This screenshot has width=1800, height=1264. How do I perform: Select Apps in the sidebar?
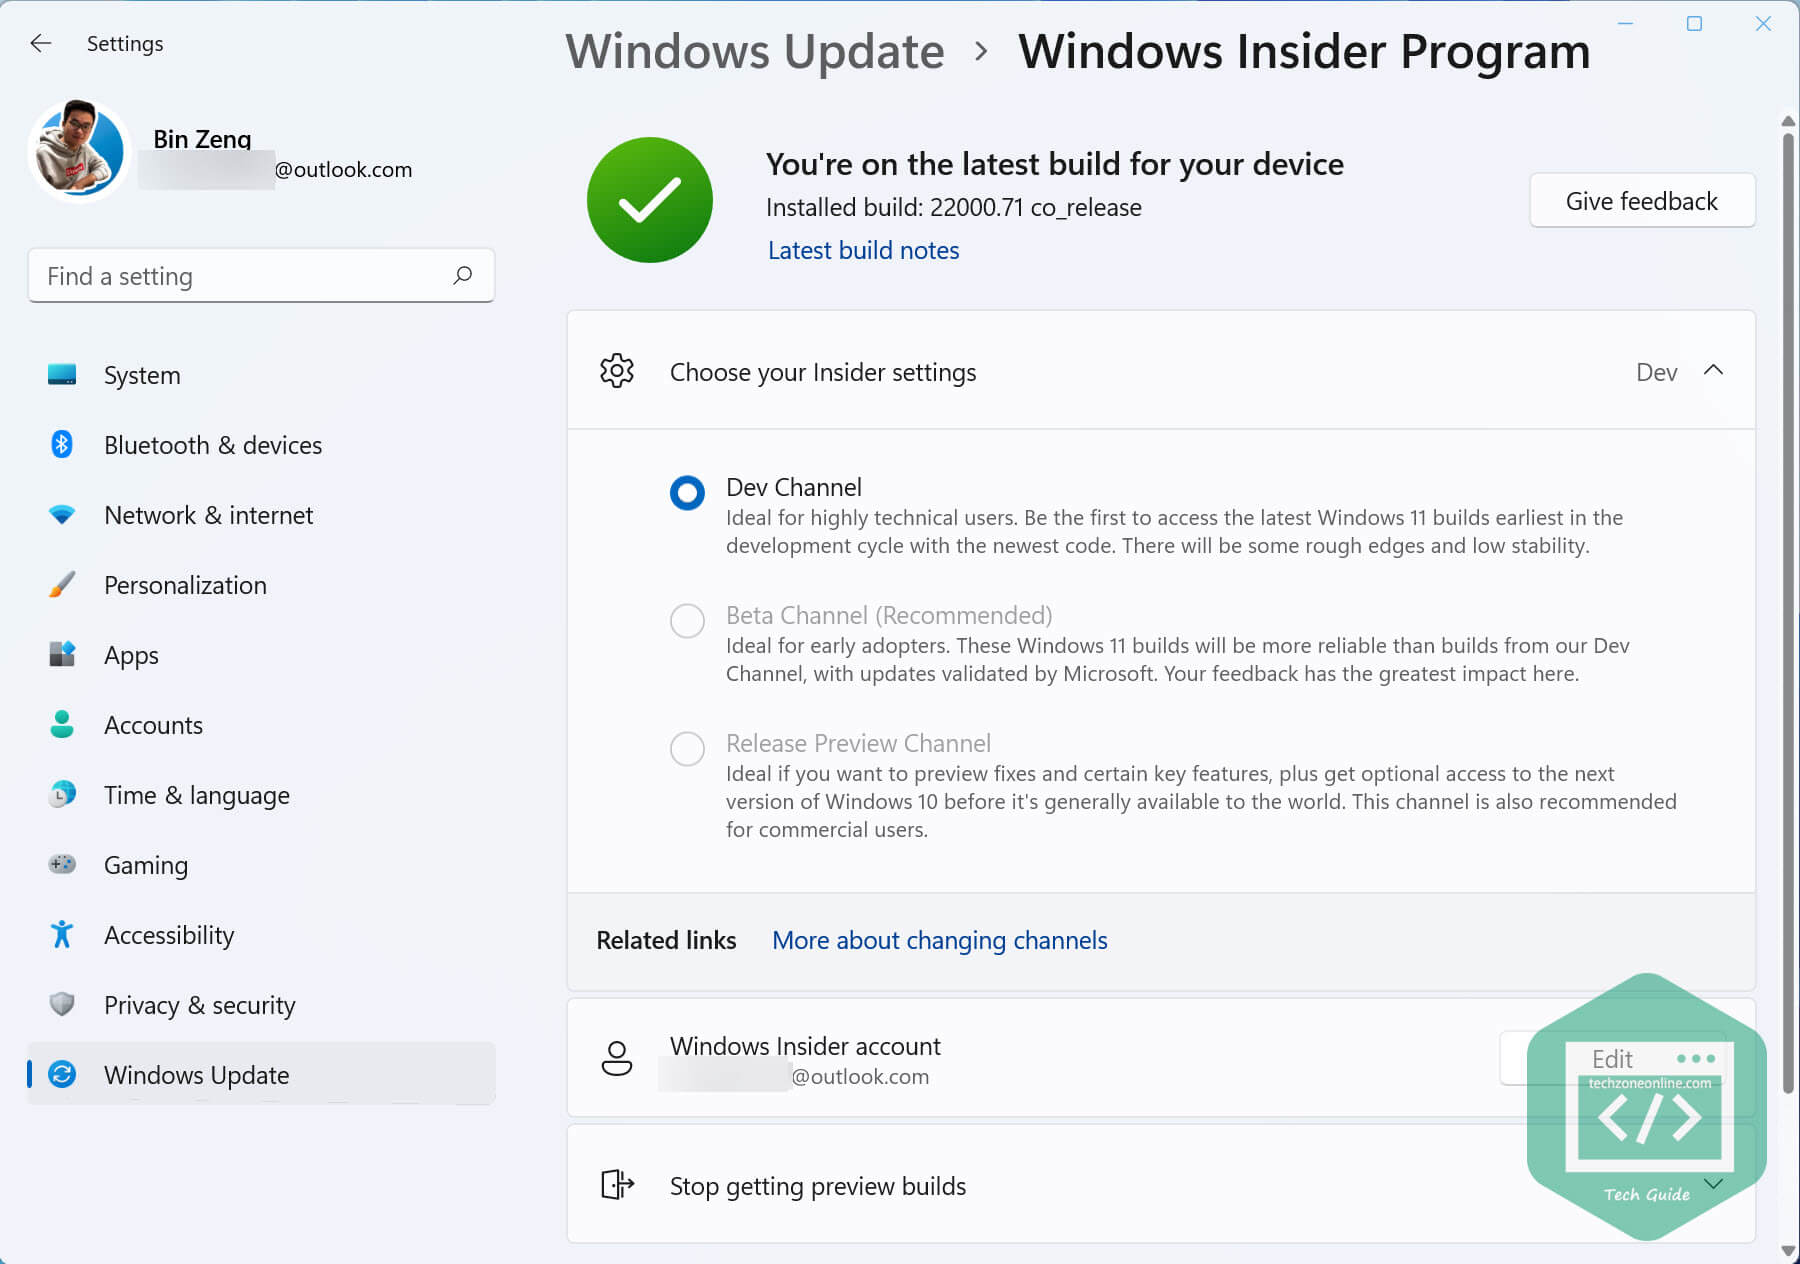tap(261, 655)
